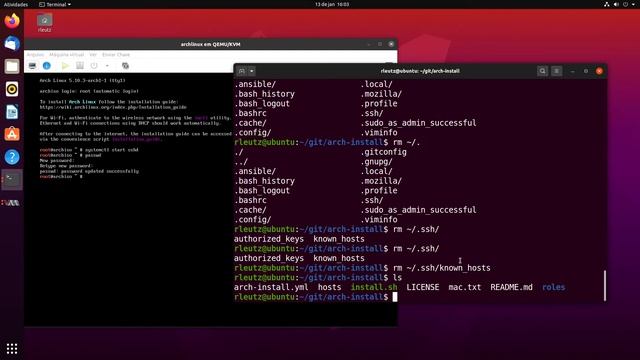
Task: Open the Ver menu in QEMU window
Action: [x=93, y=55]
